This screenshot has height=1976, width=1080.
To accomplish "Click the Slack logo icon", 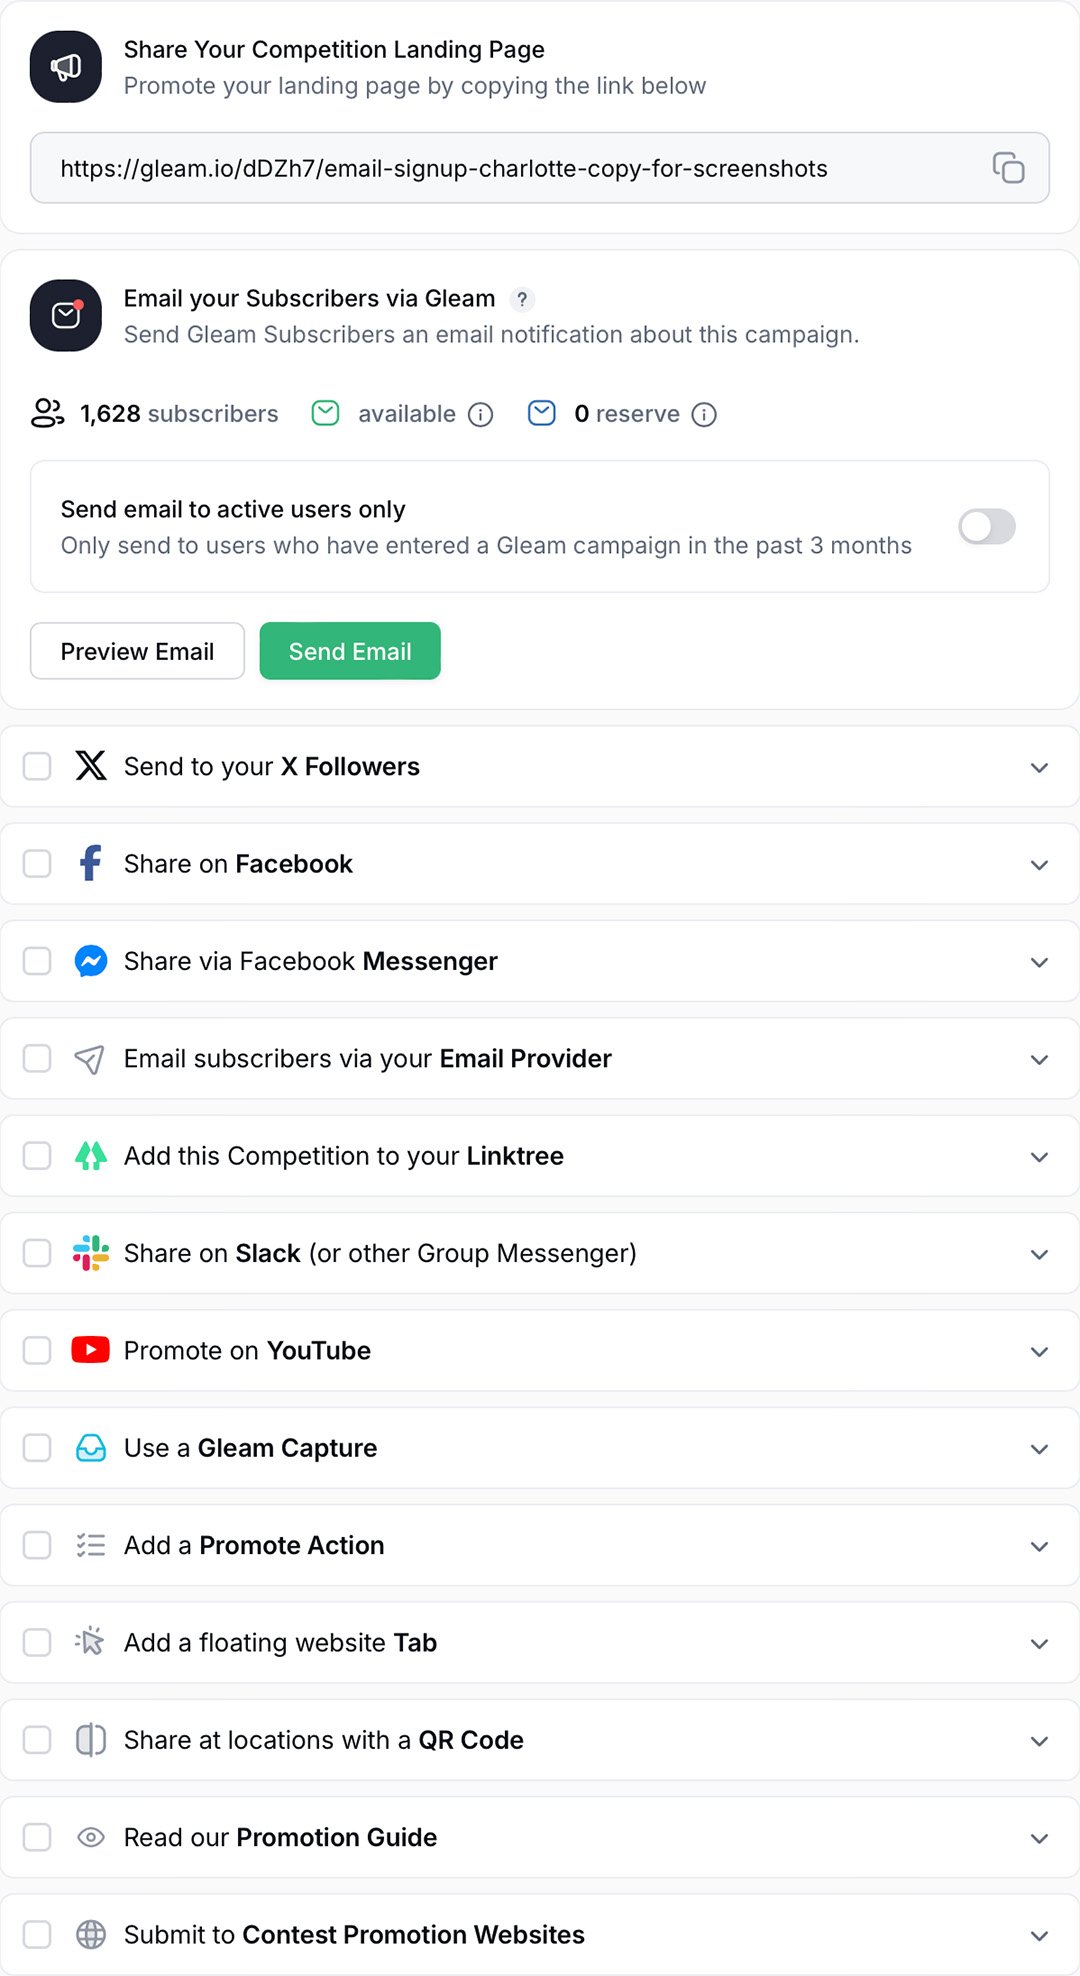I will pyautogui.click(x=91, y=1253).
